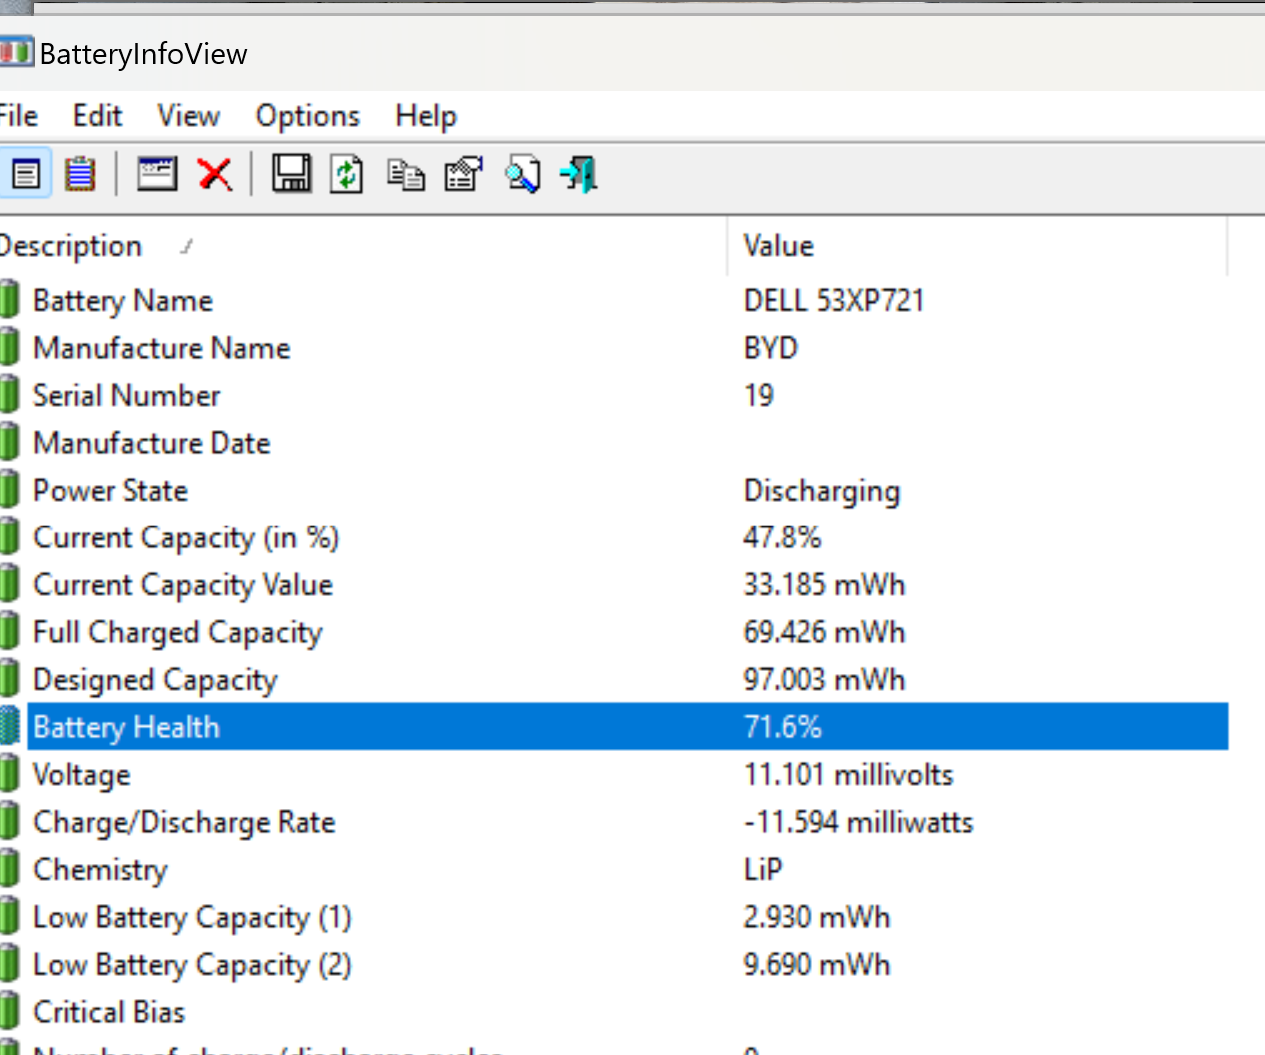Click the battery icon beside Chemistry
This screenshot has width=1265, height=1055.
(x=9, y=869)
